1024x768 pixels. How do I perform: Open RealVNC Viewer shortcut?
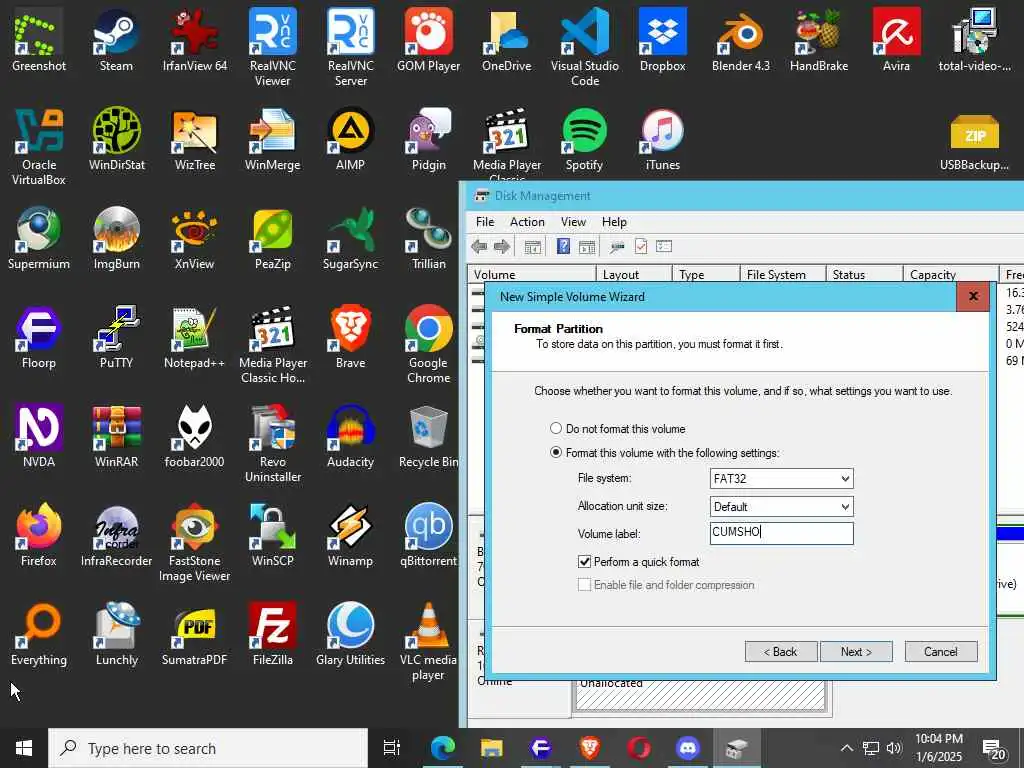click(272, 48)
